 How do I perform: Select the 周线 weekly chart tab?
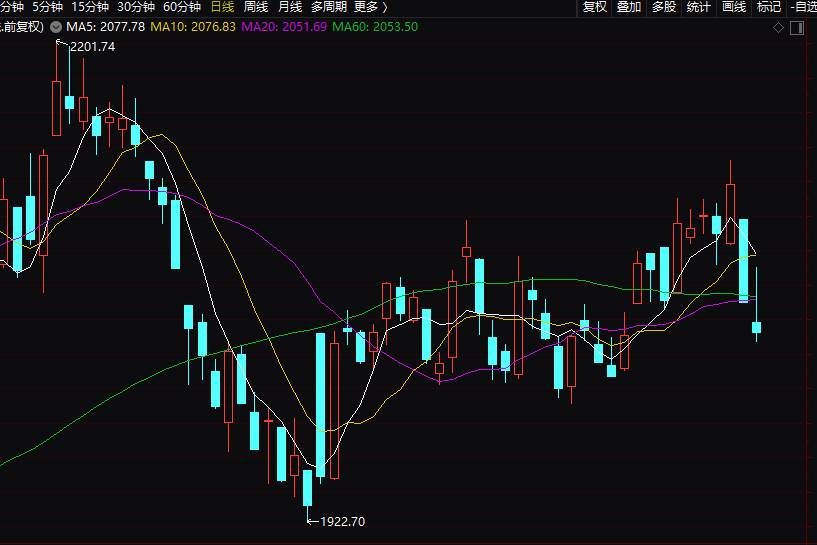click(x=256, y=7)
